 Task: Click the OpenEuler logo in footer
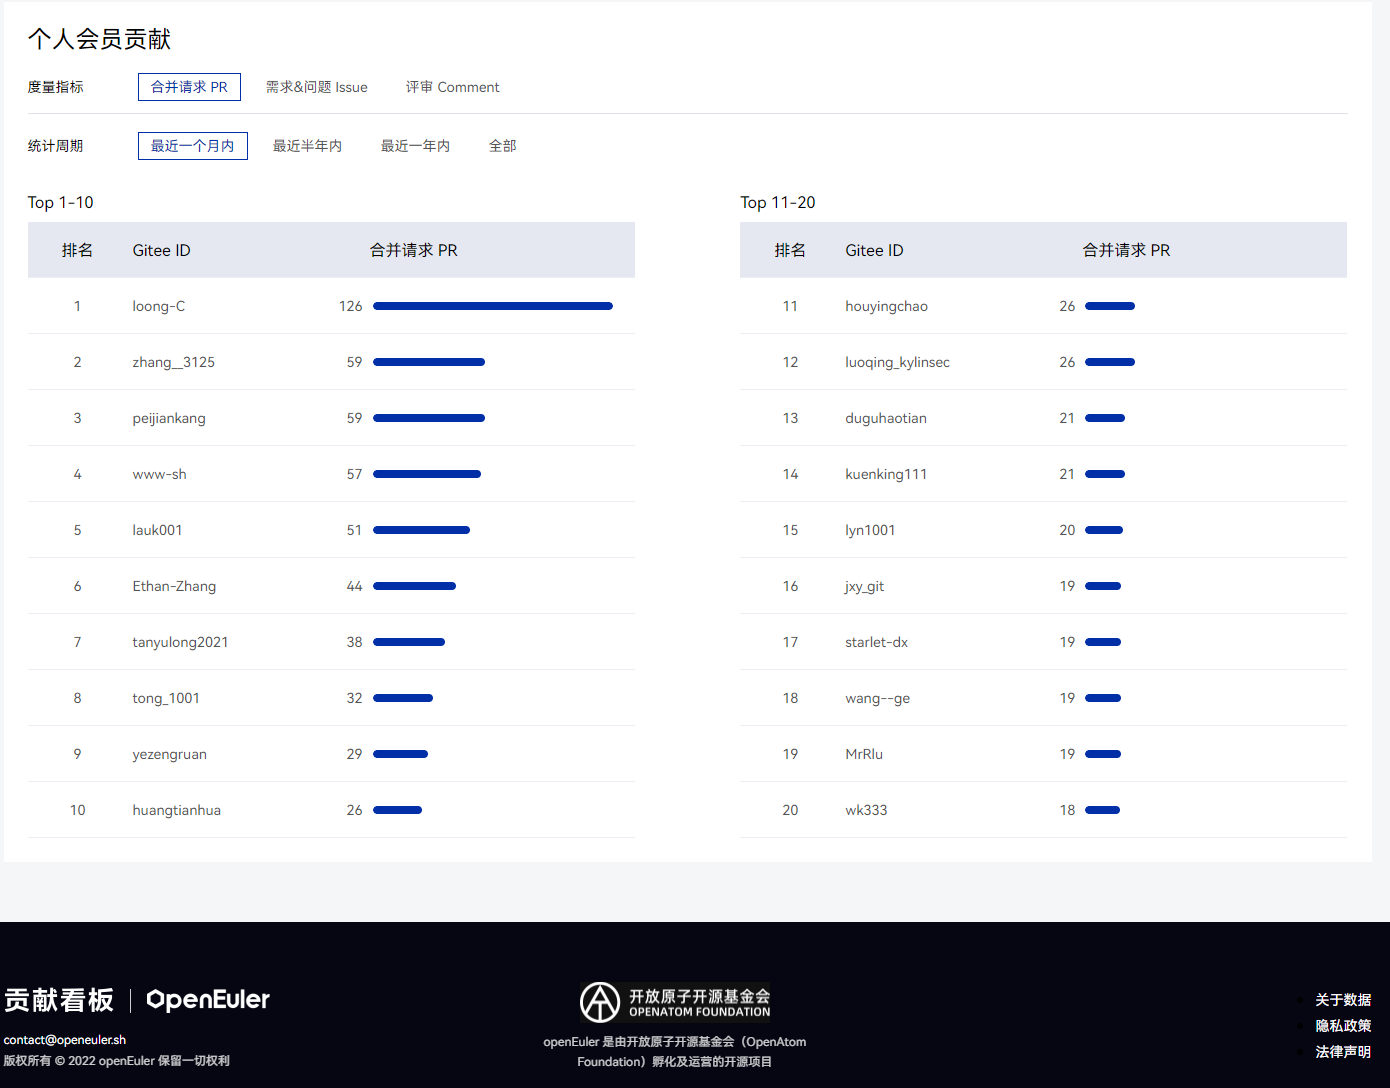point(208,1000)
